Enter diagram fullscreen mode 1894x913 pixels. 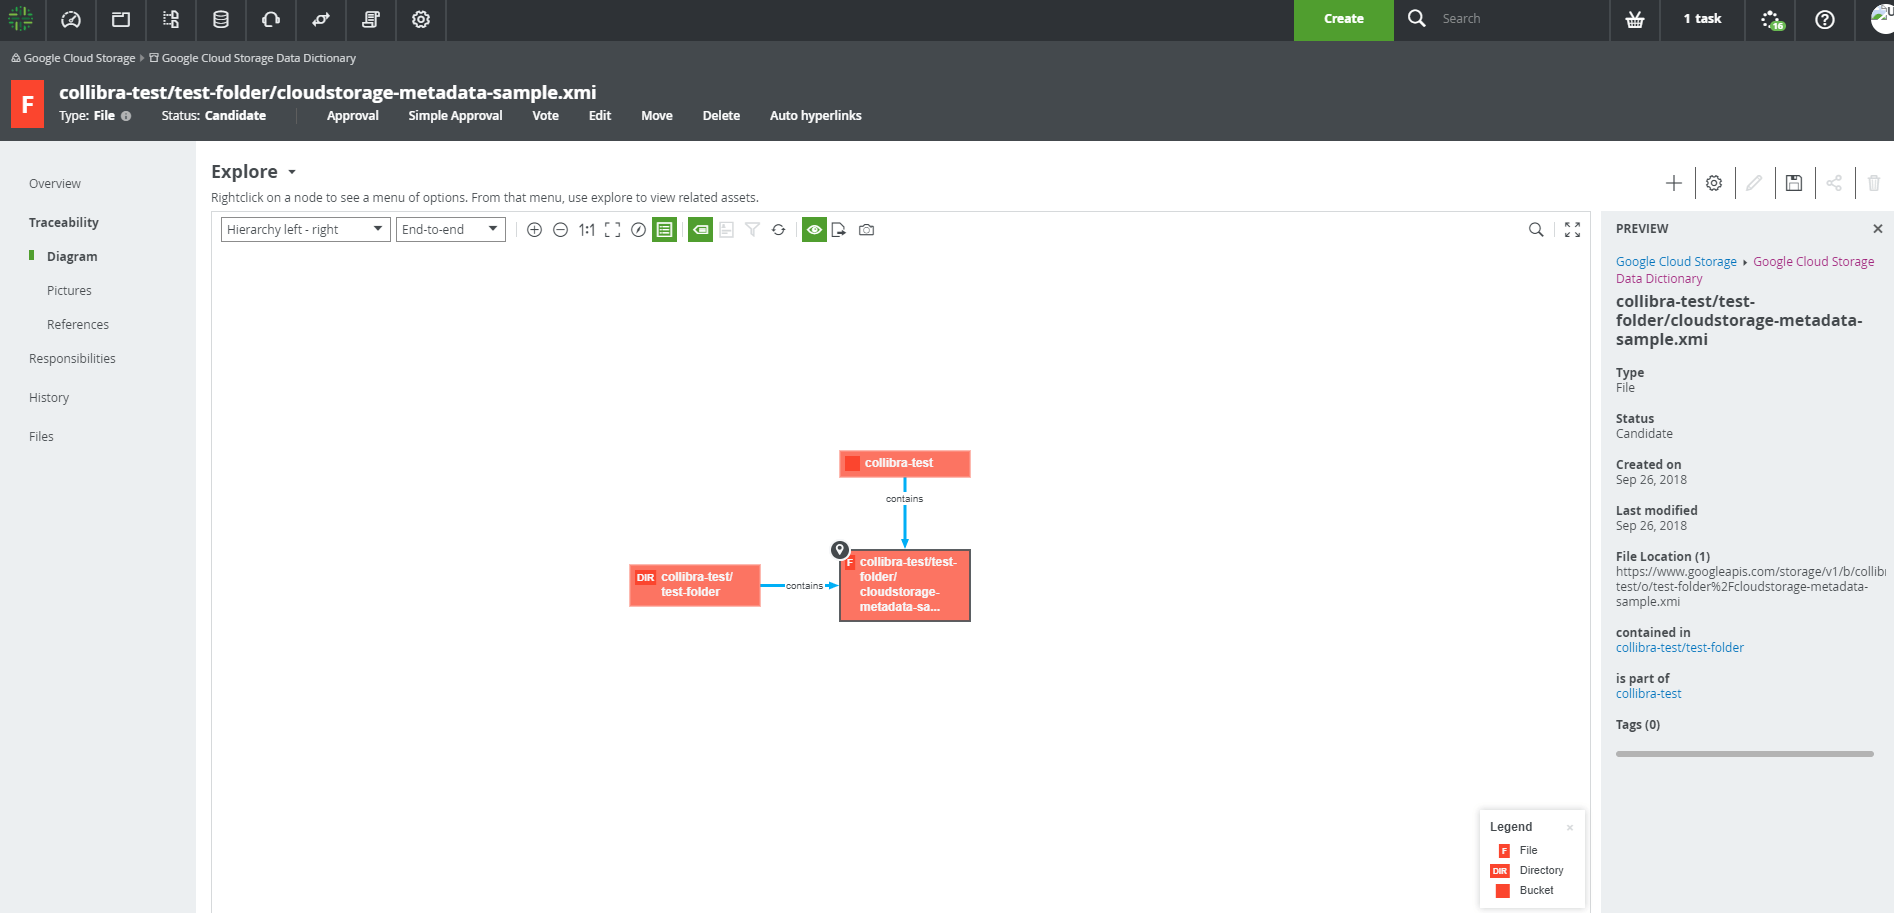[1573, 230]
